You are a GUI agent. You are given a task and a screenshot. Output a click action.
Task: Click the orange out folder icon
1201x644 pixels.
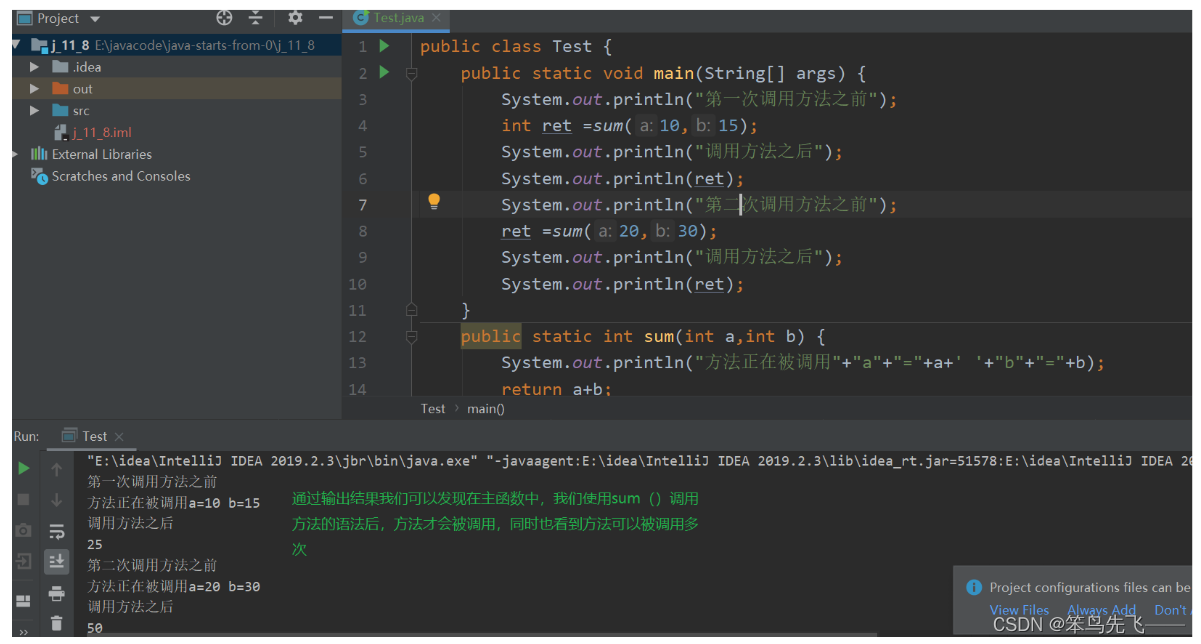point(60,89)
